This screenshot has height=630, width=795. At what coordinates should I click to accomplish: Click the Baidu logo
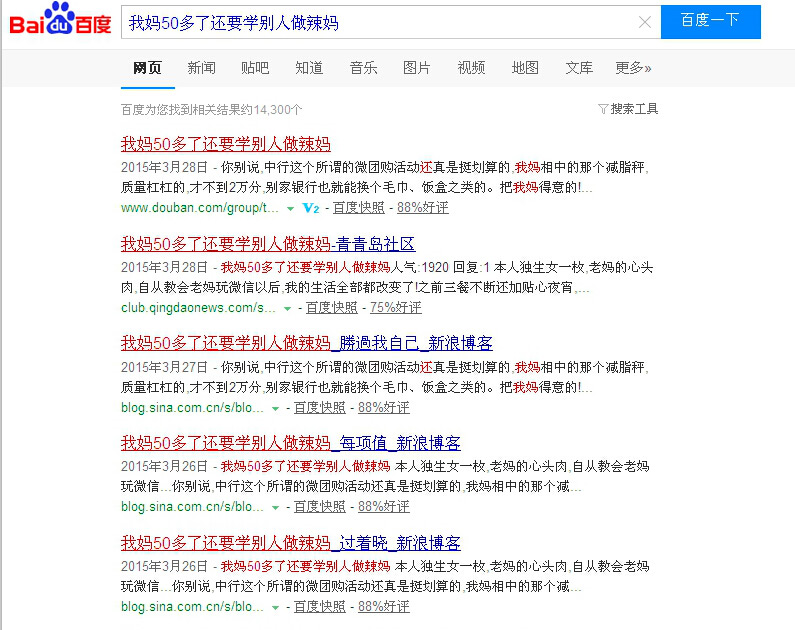[x=60, y=19]
